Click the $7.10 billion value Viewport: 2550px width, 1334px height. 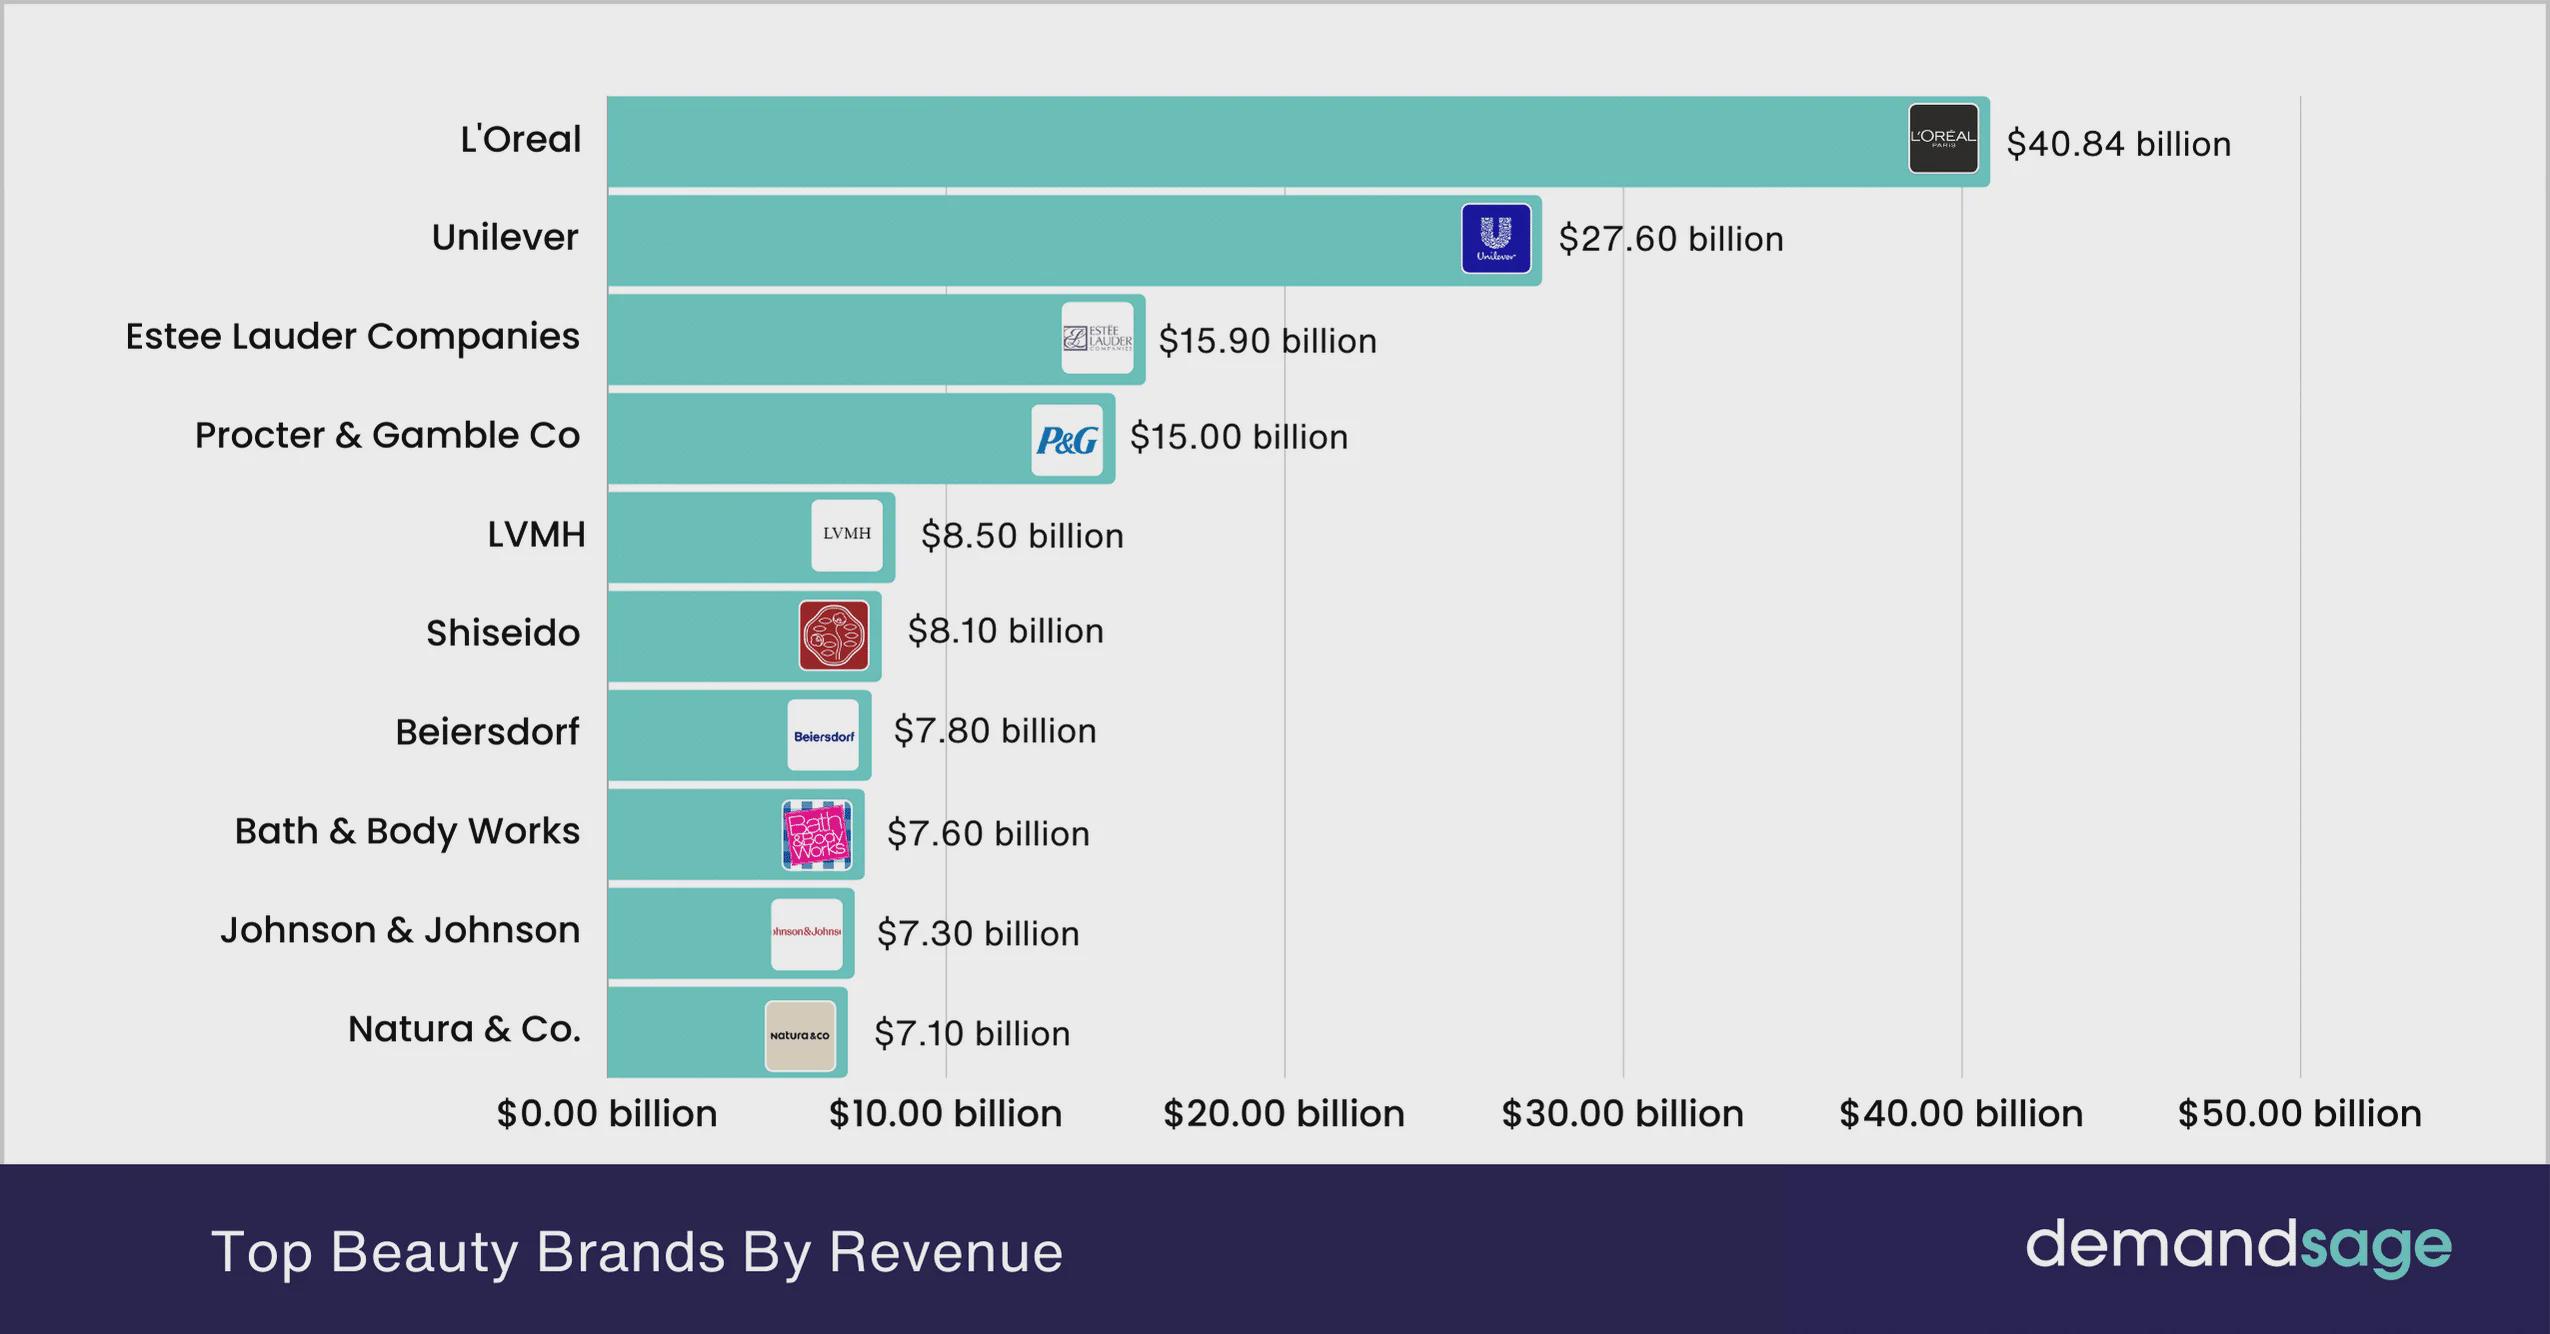click(x=972, y=1034)
